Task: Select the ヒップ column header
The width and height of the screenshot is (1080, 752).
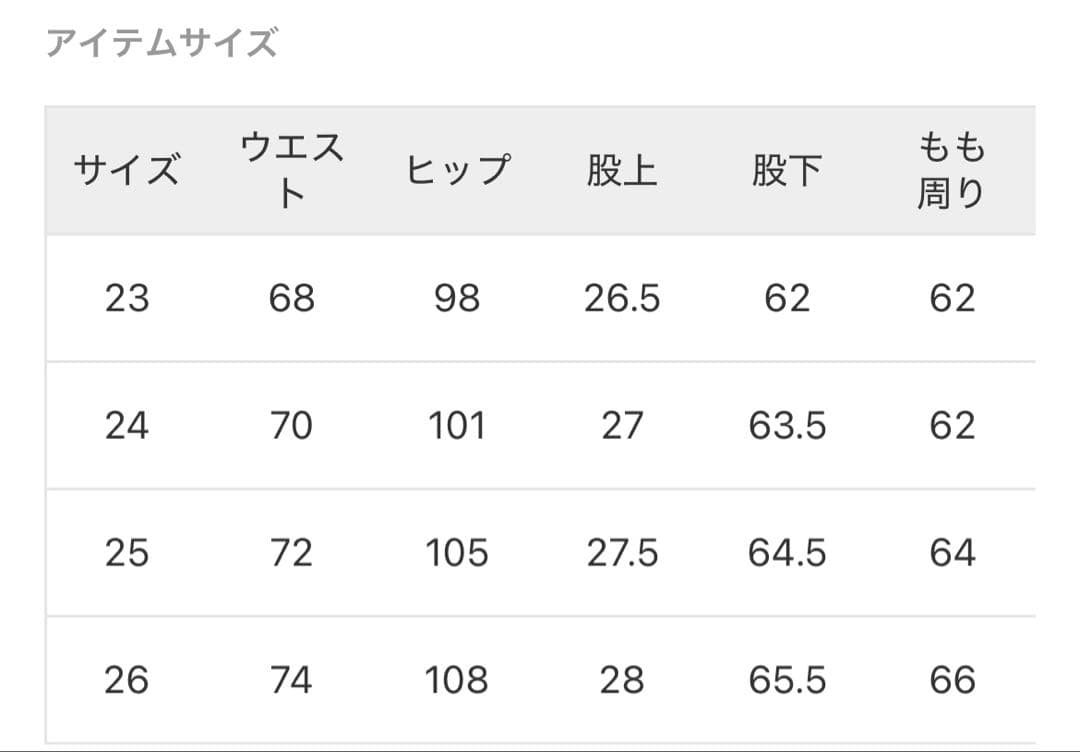Action: 457,171
